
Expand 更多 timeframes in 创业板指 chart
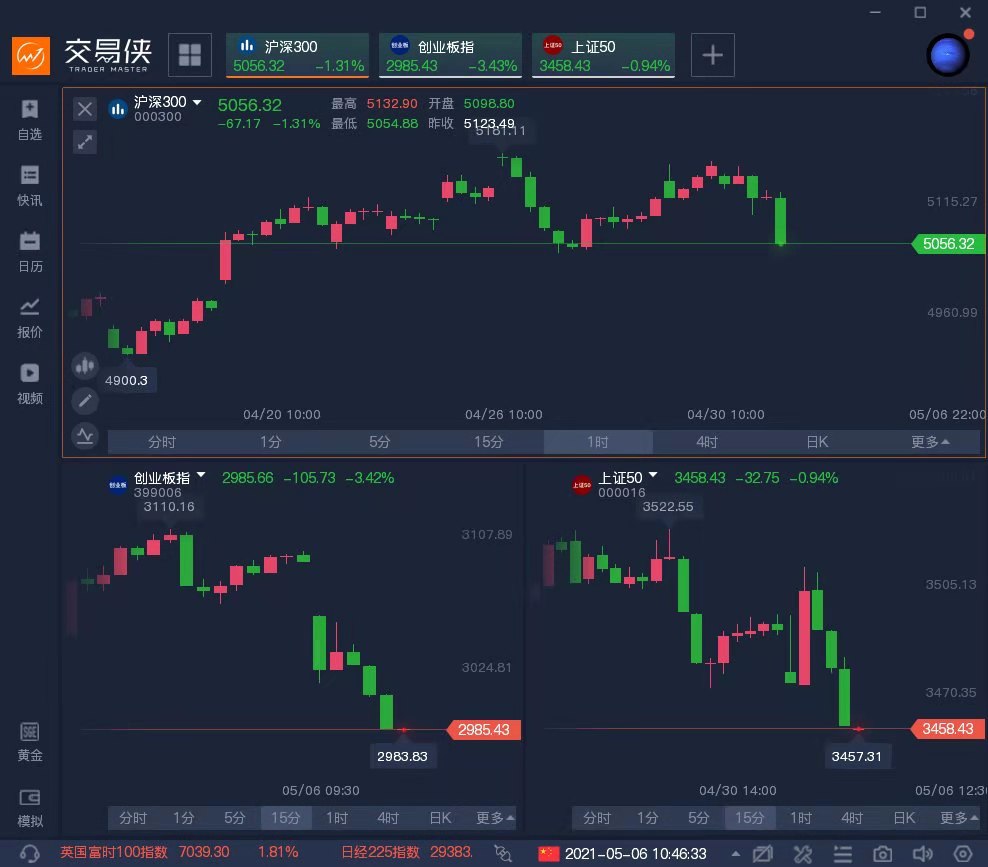(x=495, y=818)
